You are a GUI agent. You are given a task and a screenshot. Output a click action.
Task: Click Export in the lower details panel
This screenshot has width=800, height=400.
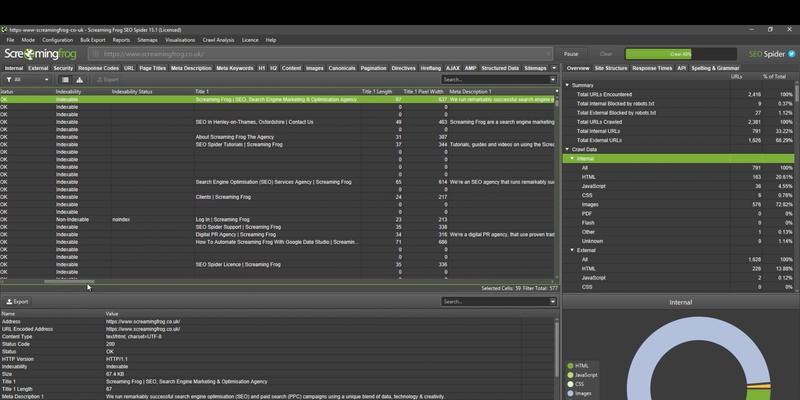pos(17,302)
